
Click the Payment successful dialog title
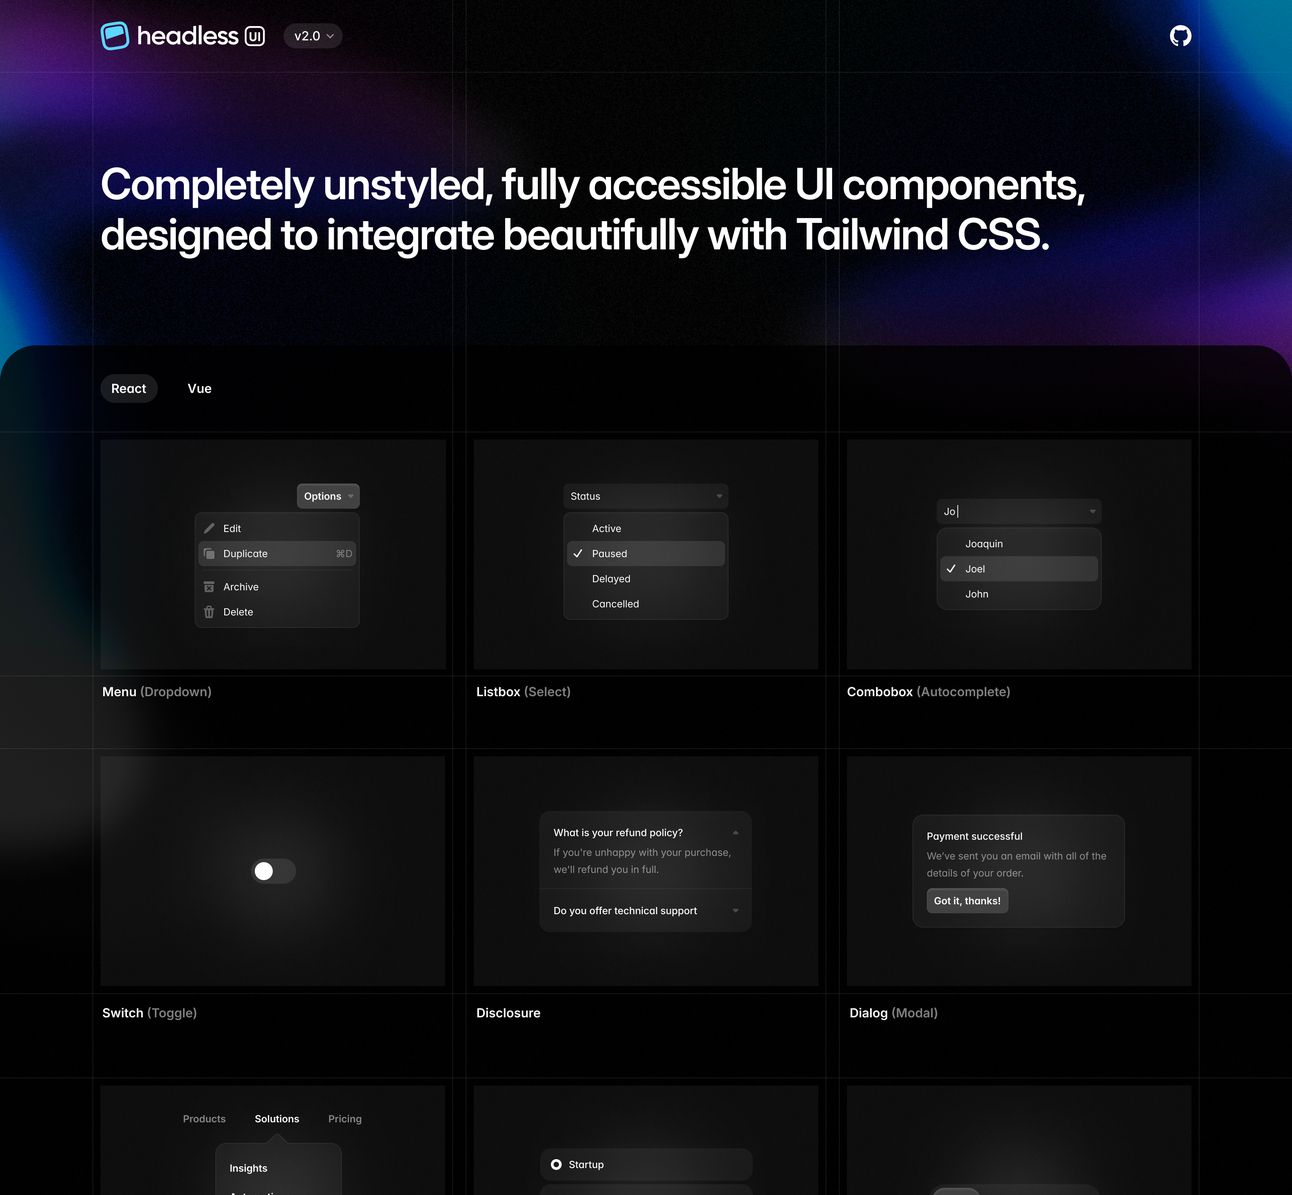[x=974, y=836]
